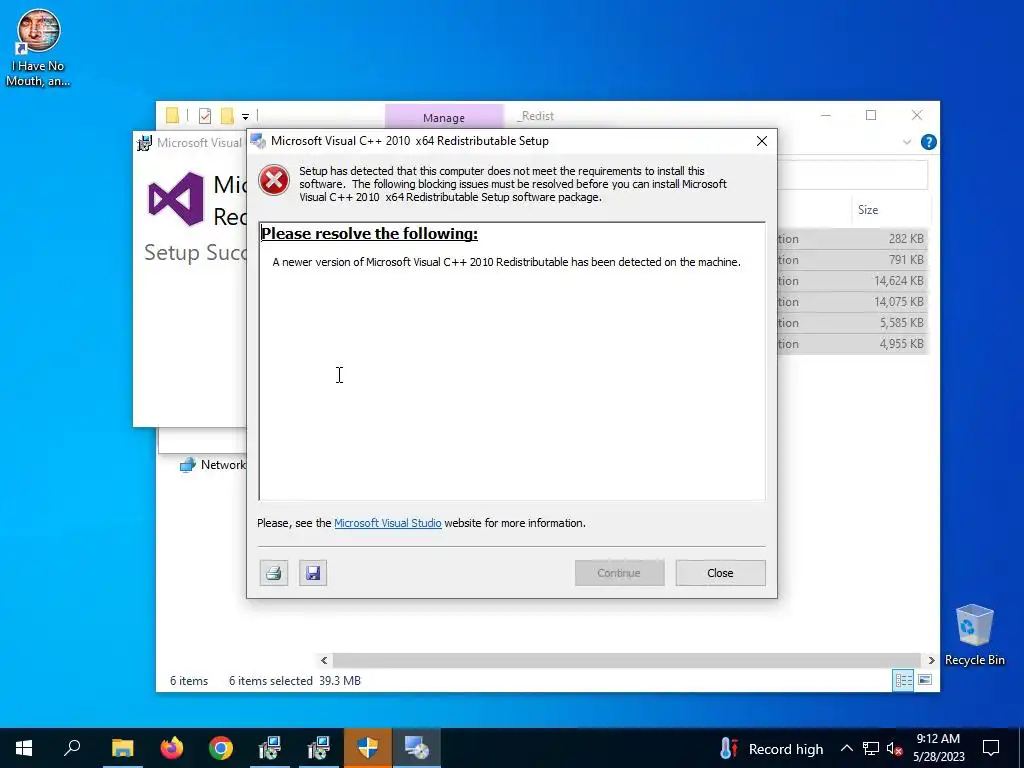The height and width of the screenshot is (768, 1024).
Task: Select the file row sized 14,624 KB
Action: [852, 281]
